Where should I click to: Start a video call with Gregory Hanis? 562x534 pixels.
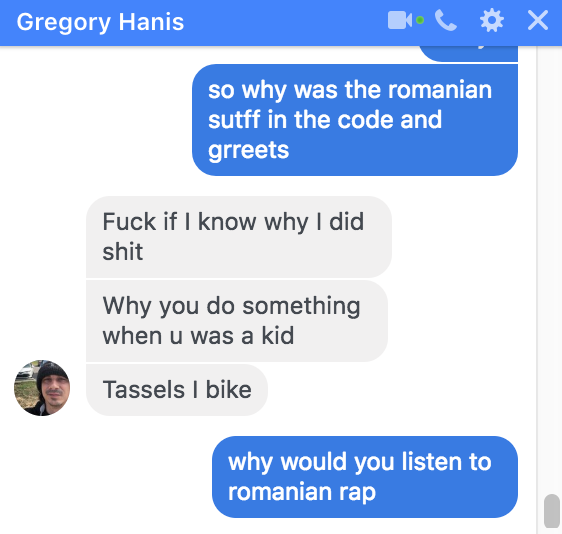click(x=400, y=20)
